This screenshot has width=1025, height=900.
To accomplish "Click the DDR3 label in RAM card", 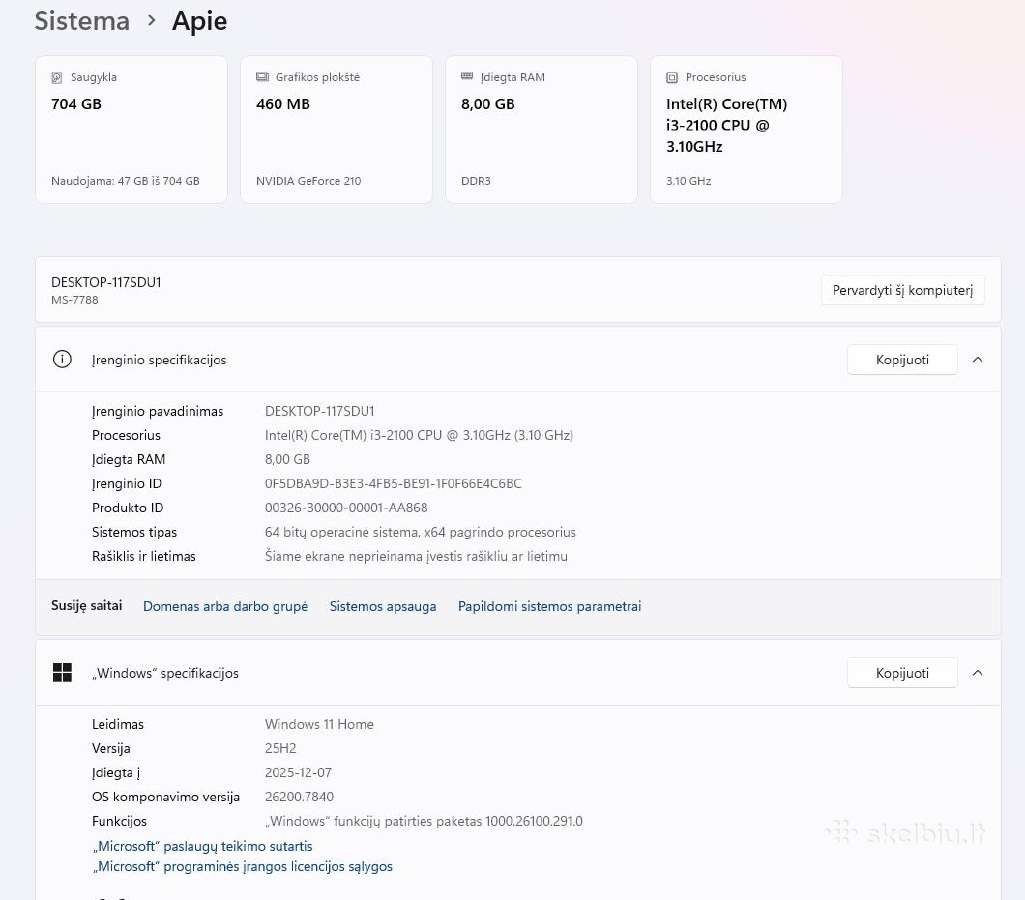I will coord(476,181).
